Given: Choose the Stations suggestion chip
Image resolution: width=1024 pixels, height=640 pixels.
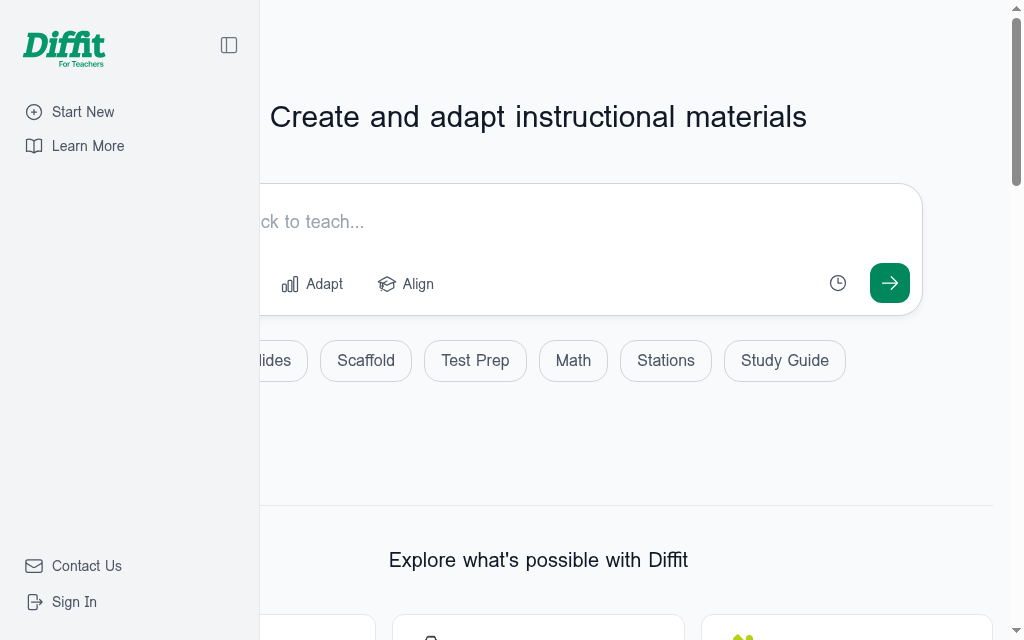Looking at the screenshot, I should point(665,360).
